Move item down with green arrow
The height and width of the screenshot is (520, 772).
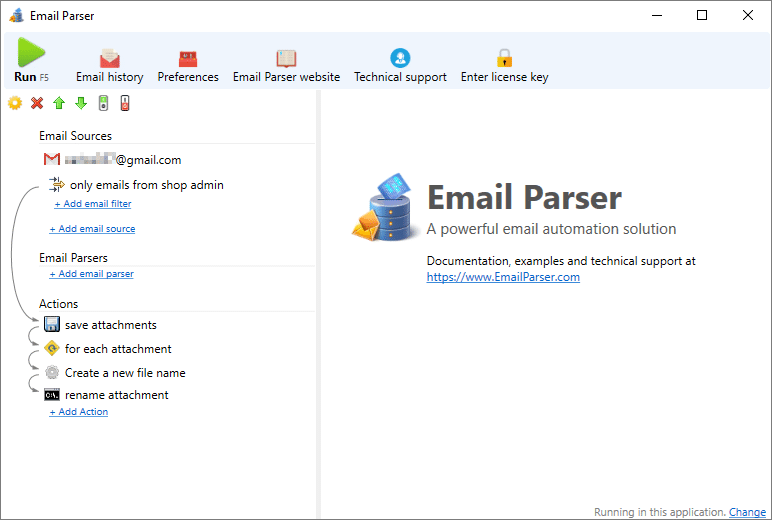click(81, 103)
